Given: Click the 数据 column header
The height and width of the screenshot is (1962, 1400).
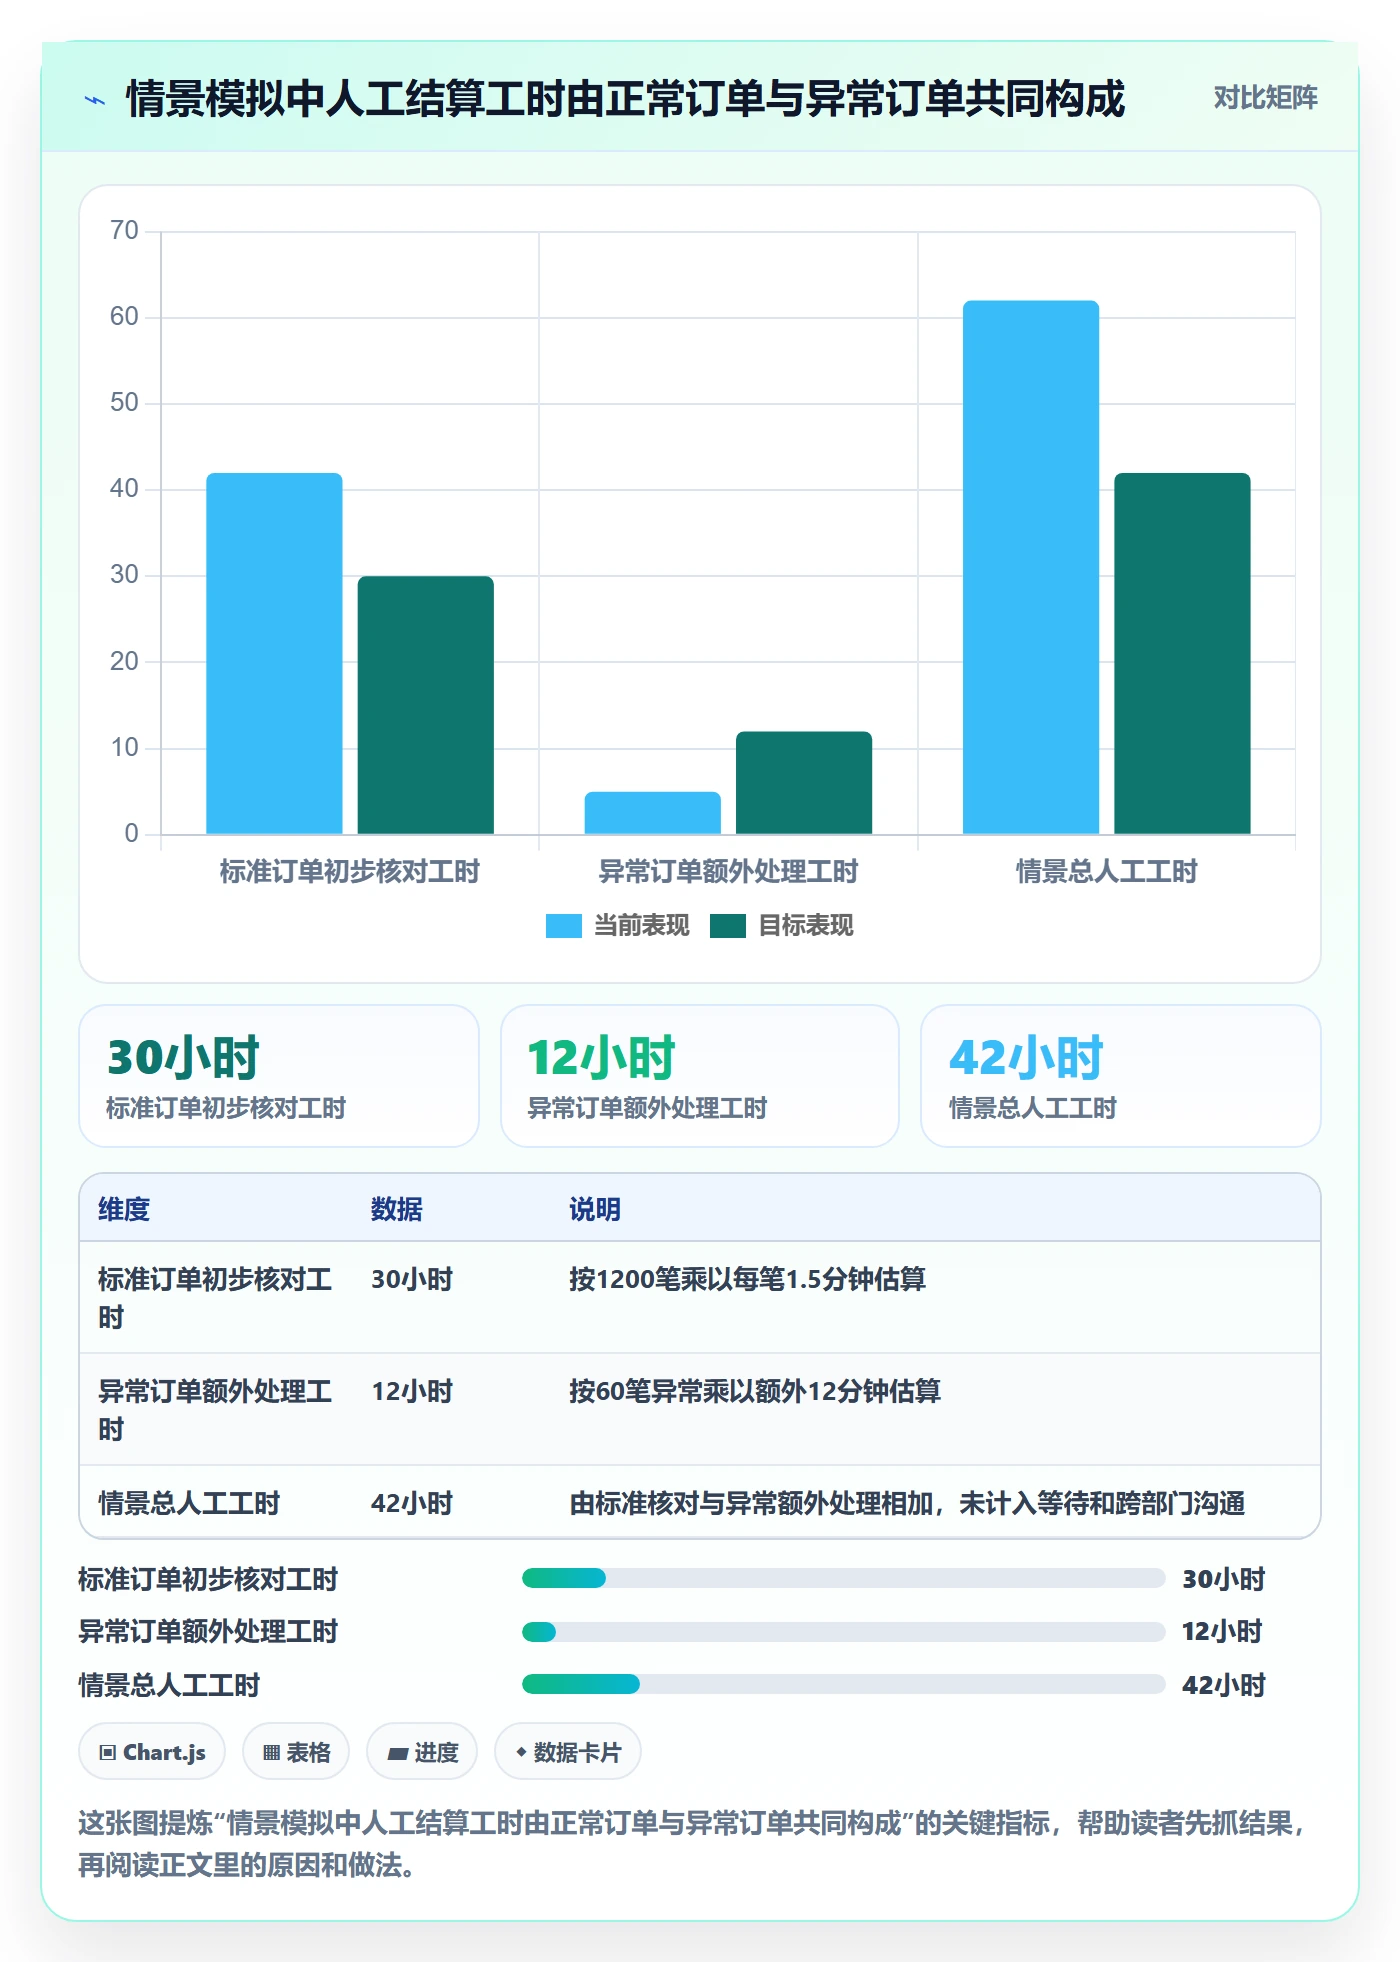Looking at the screenshot, I should pyautogui.click(x=397, y=1209).
